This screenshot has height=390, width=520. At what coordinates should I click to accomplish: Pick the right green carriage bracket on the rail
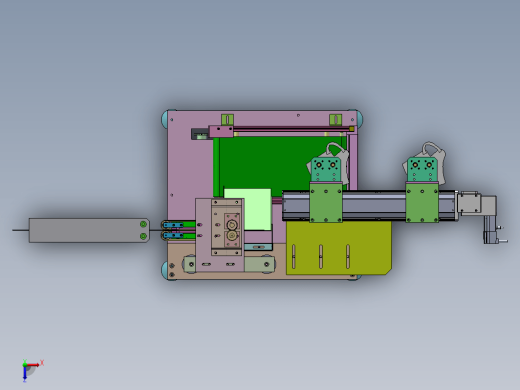(x=422, y=202)
